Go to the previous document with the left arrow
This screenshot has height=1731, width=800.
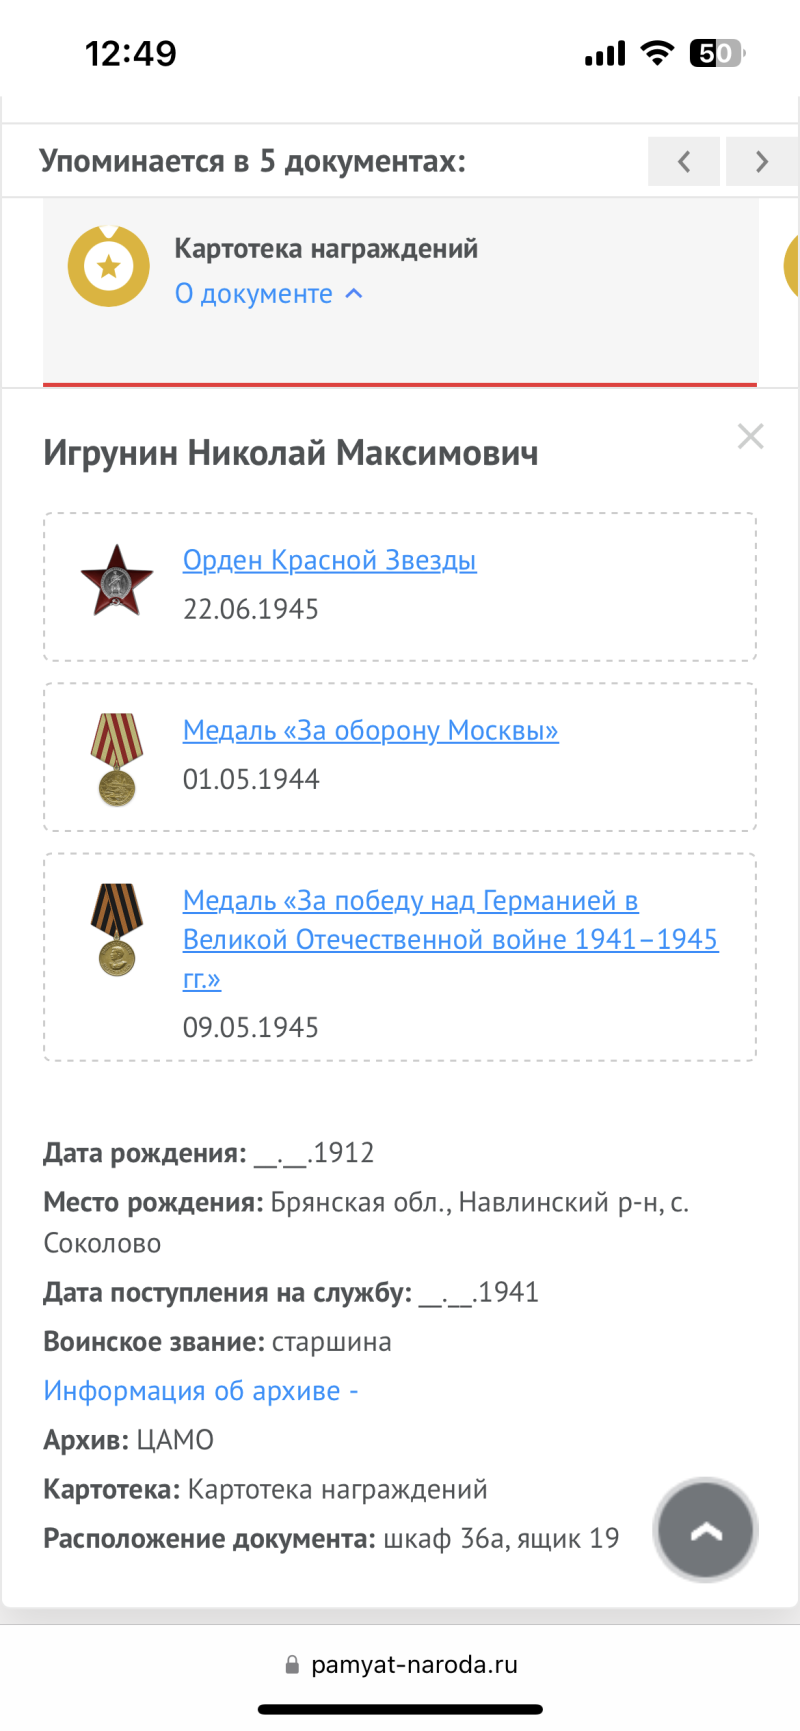[x=684, y=161]
